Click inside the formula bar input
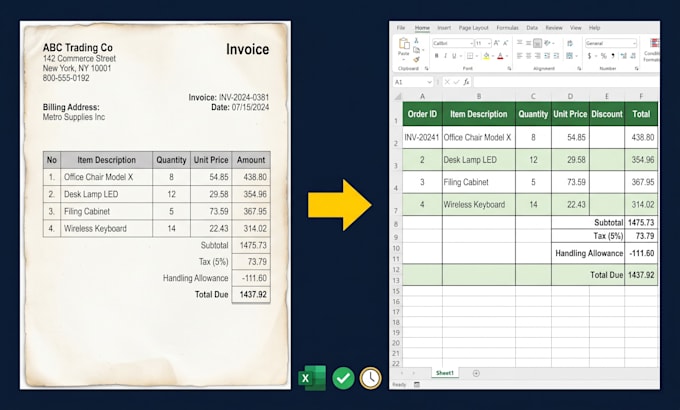Image resolution: width=680 pixels, height=410 pixels. pyautogui.click(x=566, y=82)
